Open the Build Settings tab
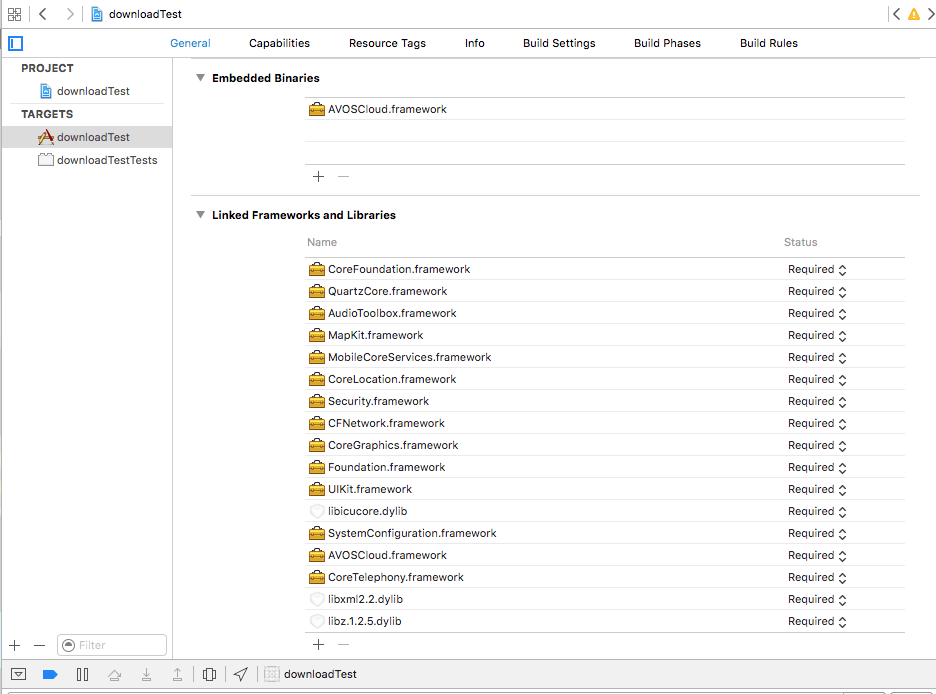This screenshot has width=936, height=694. coord(559,43)
